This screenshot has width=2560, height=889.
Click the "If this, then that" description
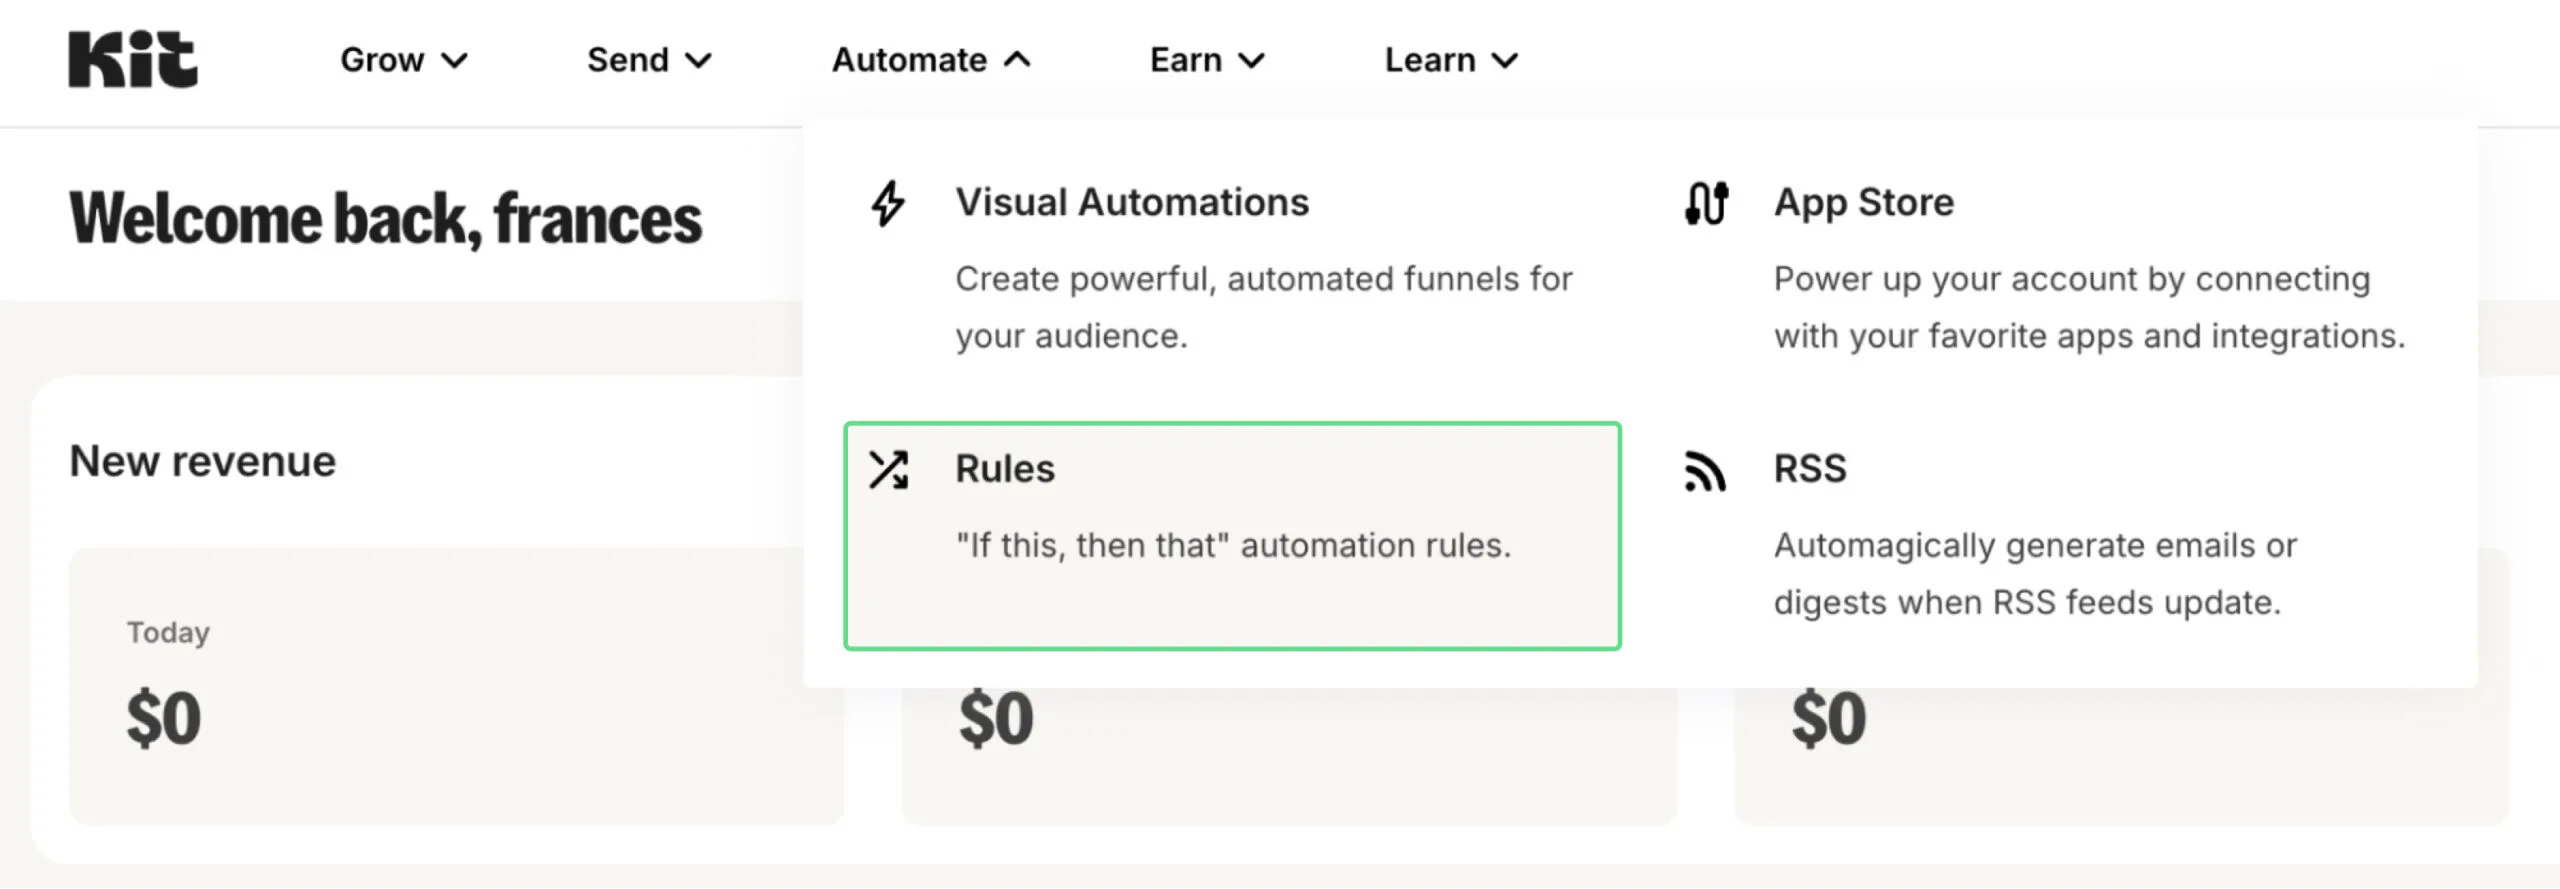coord(1233,546)
